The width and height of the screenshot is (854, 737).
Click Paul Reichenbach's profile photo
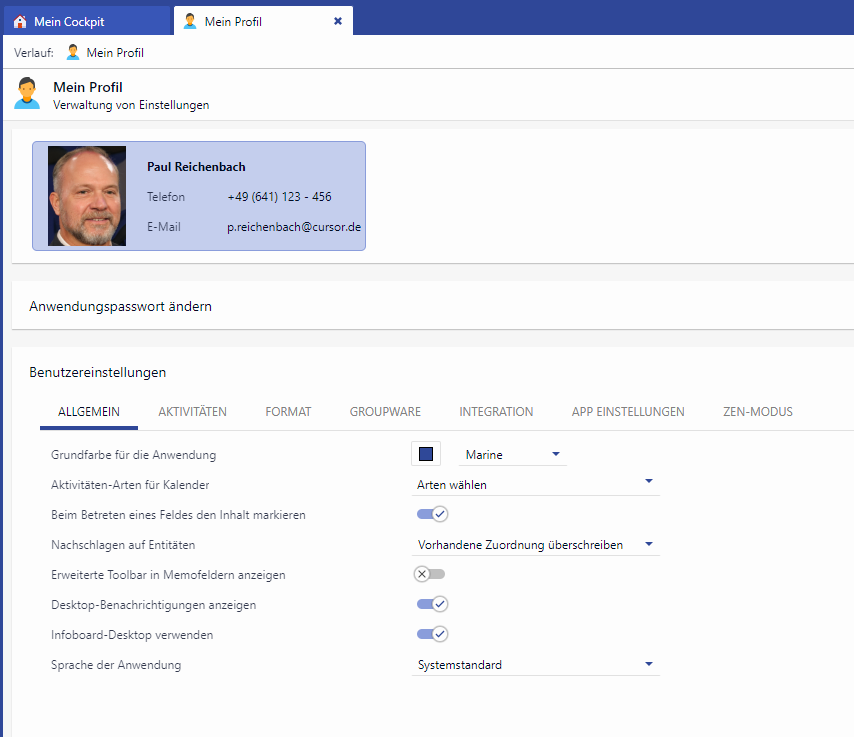[87, 196]
